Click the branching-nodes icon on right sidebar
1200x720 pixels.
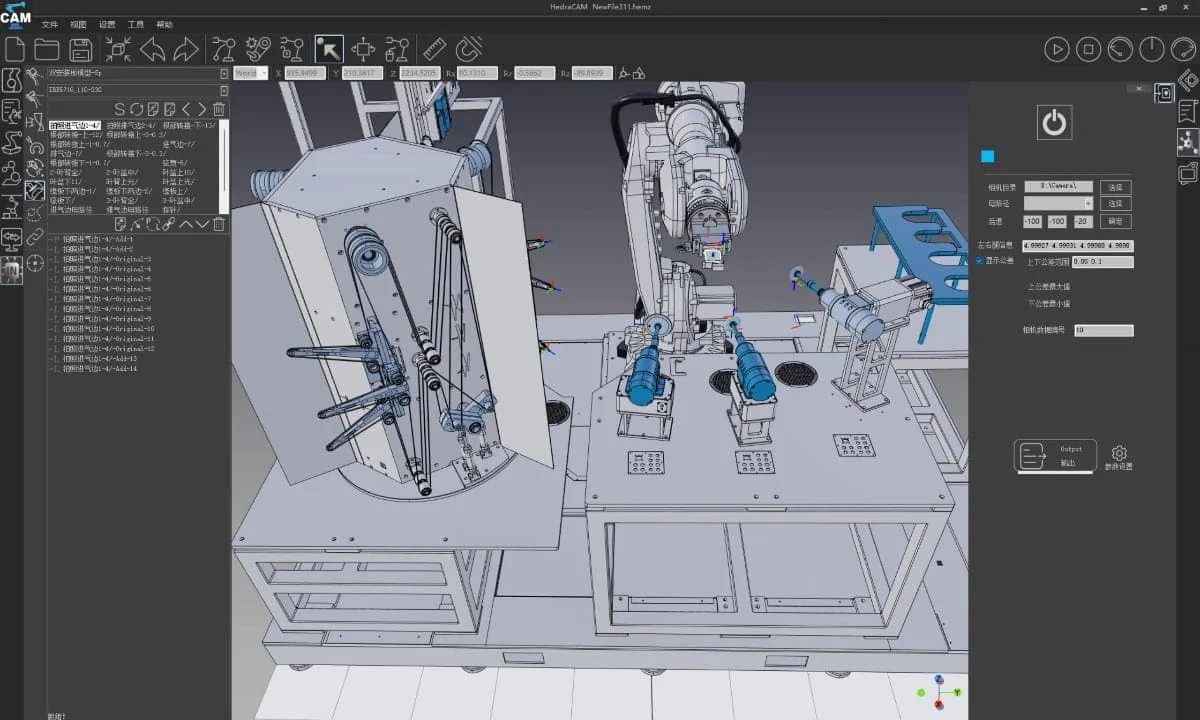[1188, 141]
